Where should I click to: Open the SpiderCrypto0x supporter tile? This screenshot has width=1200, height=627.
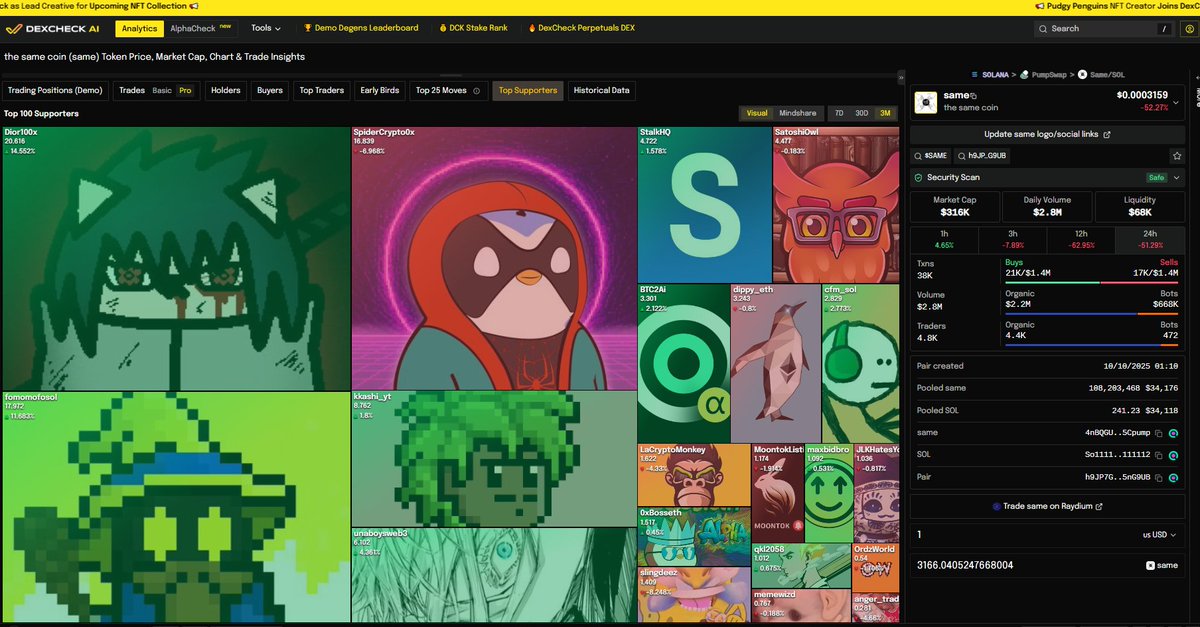click(x=494, y=257)
